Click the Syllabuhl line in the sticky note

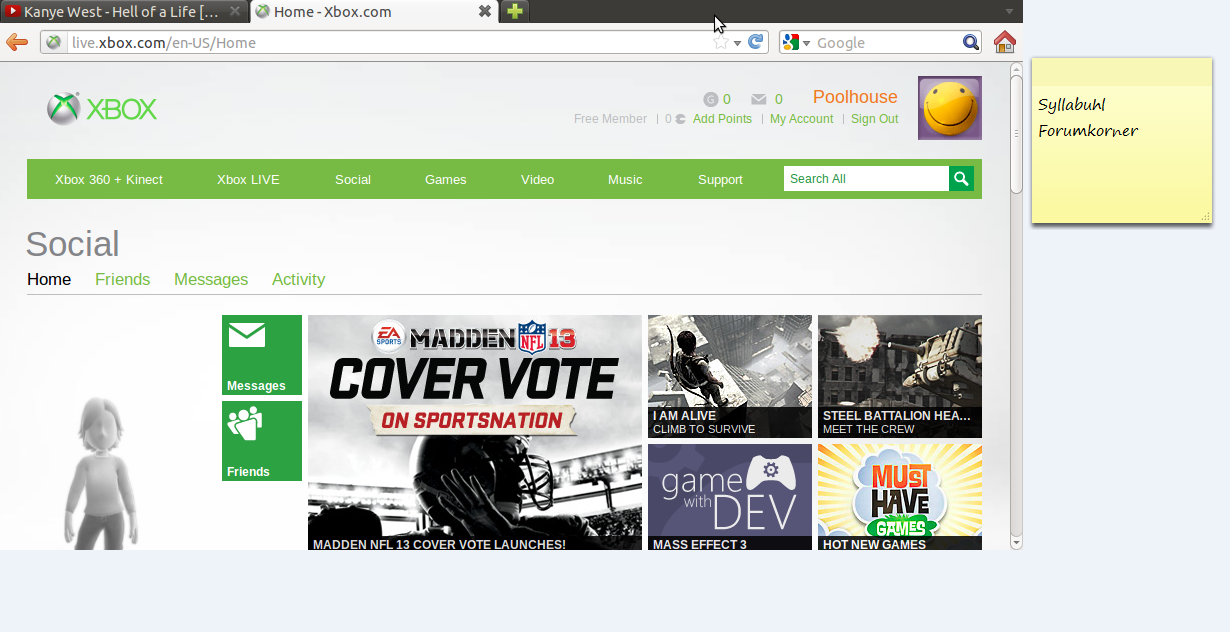click(x=1072, y=105)
